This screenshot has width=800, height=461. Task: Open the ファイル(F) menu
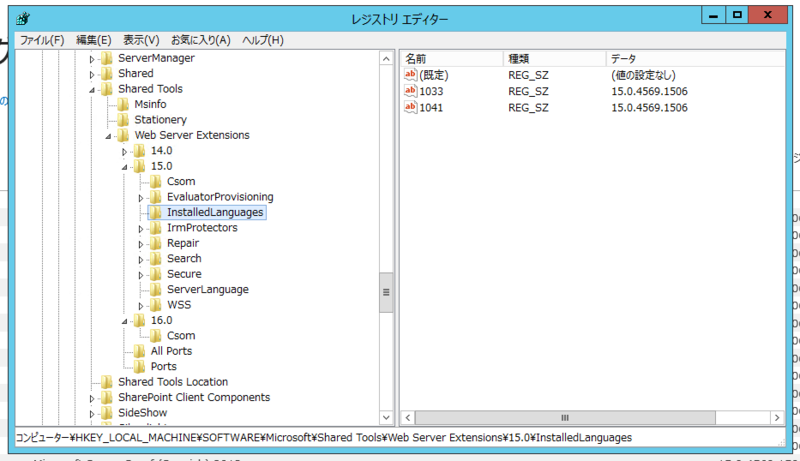pos(42,40)
